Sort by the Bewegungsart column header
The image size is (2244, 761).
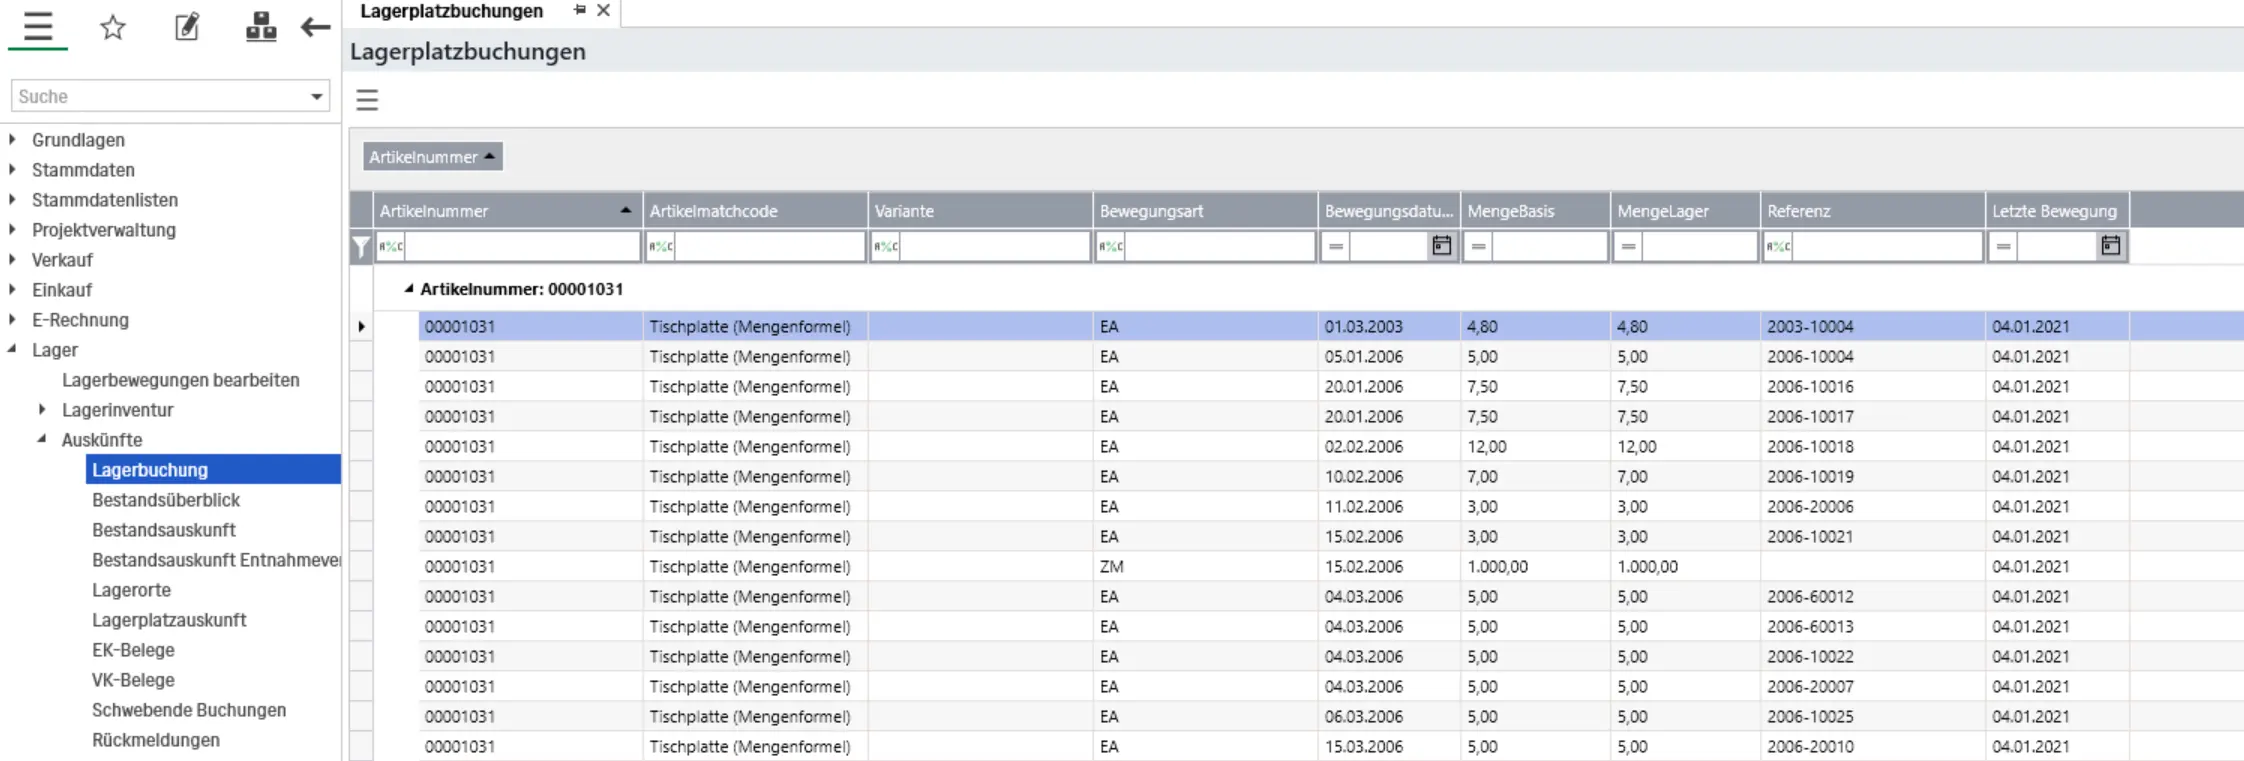[x=1205, y=211]
